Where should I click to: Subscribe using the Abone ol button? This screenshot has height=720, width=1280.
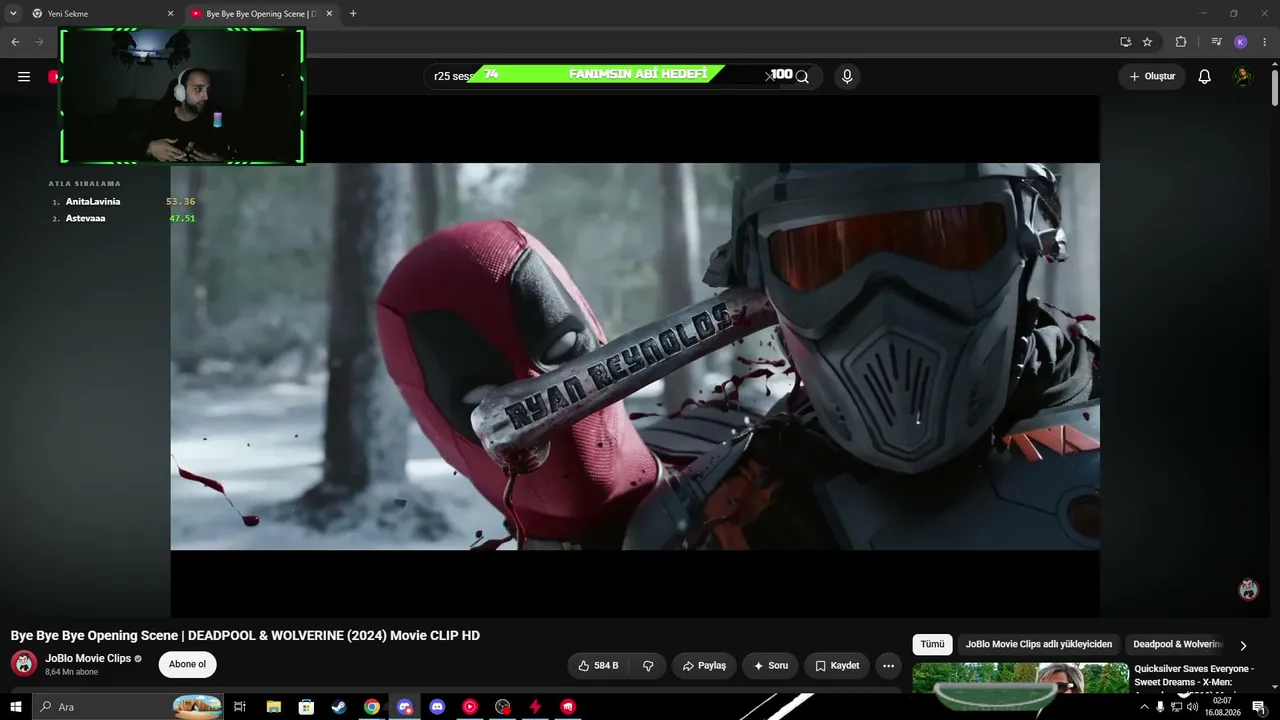pos(187,665)
